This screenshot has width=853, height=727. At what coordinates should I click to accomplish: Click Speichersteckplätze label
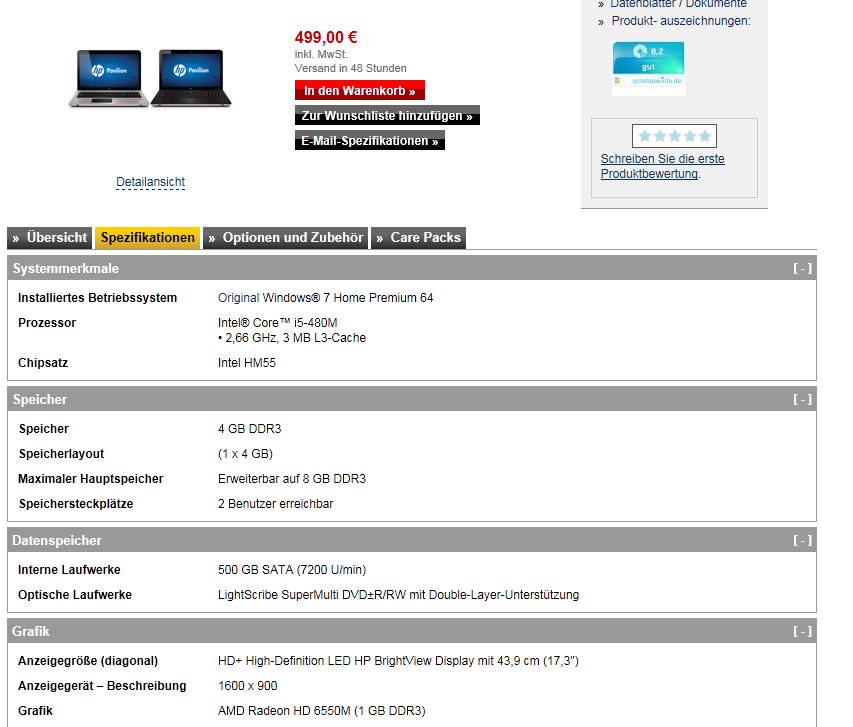(76, 504)
